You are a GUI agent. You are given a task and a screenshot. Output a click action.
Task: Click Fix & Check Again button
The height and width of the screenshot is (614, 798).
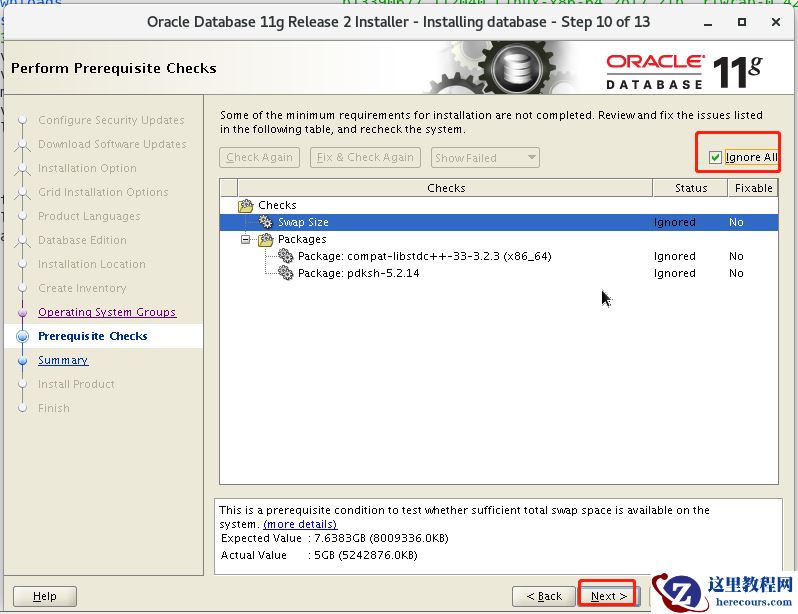click(x=365, y=157)
